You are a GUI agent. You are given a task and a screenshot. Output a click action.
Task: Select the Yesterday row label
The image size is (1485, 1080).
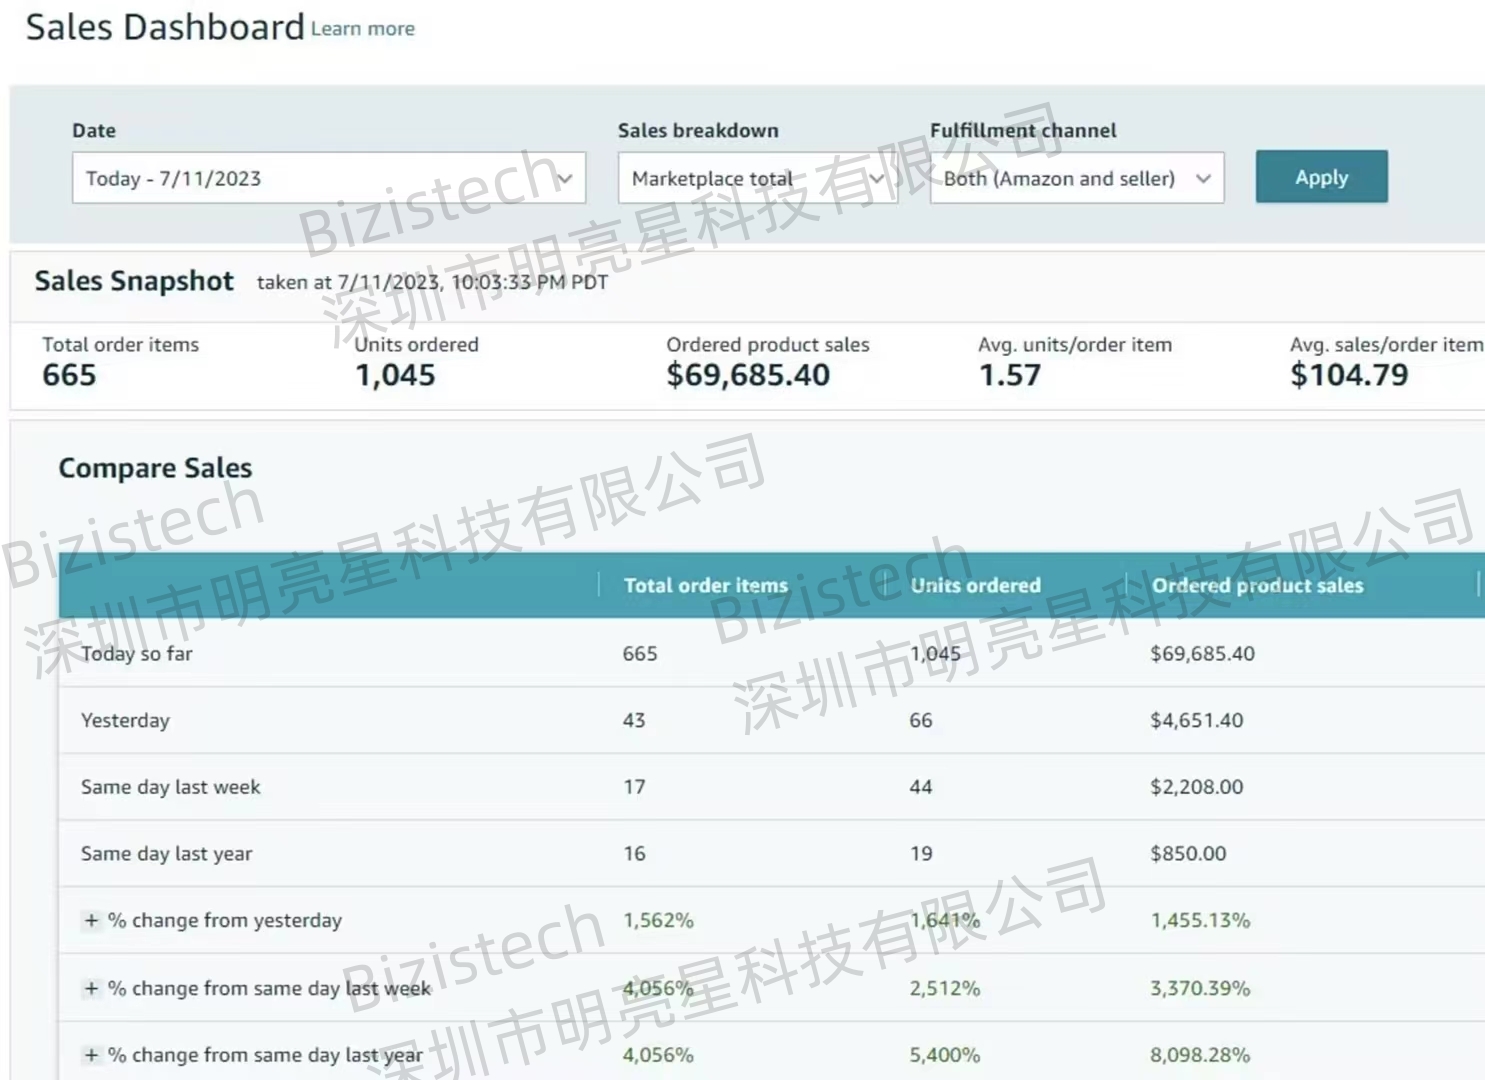[125, 720]
